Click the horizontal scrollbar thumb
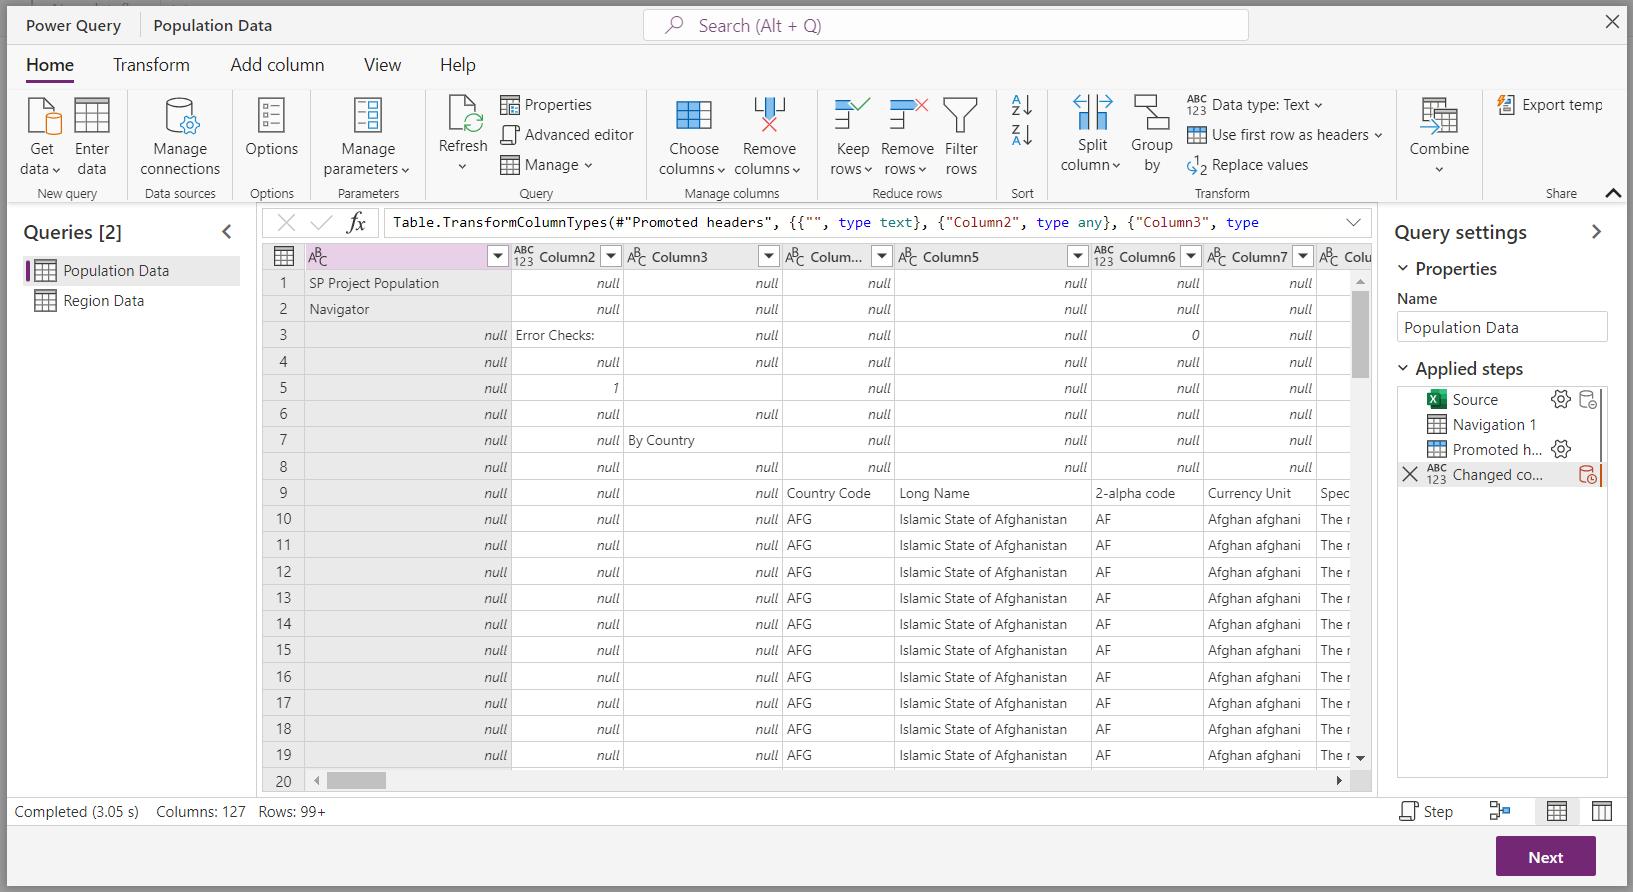This screenshot has width=1633, height=892. [x=356, y=780]
